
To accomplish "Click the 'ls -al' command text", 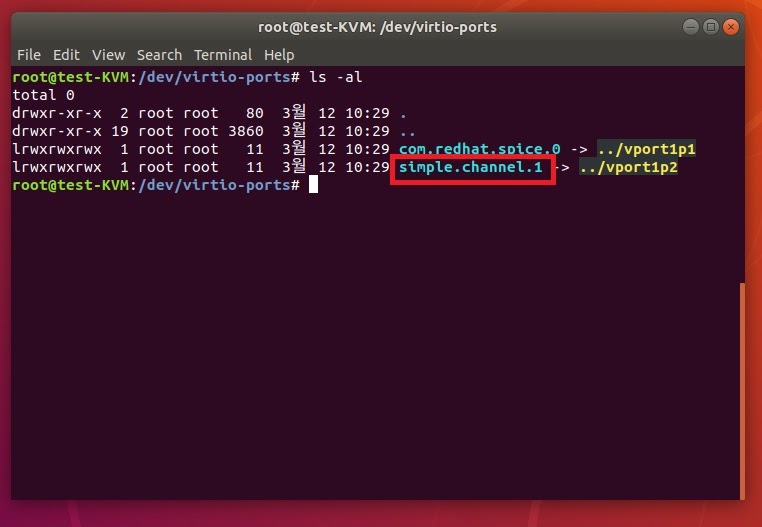I will point(336,77).
